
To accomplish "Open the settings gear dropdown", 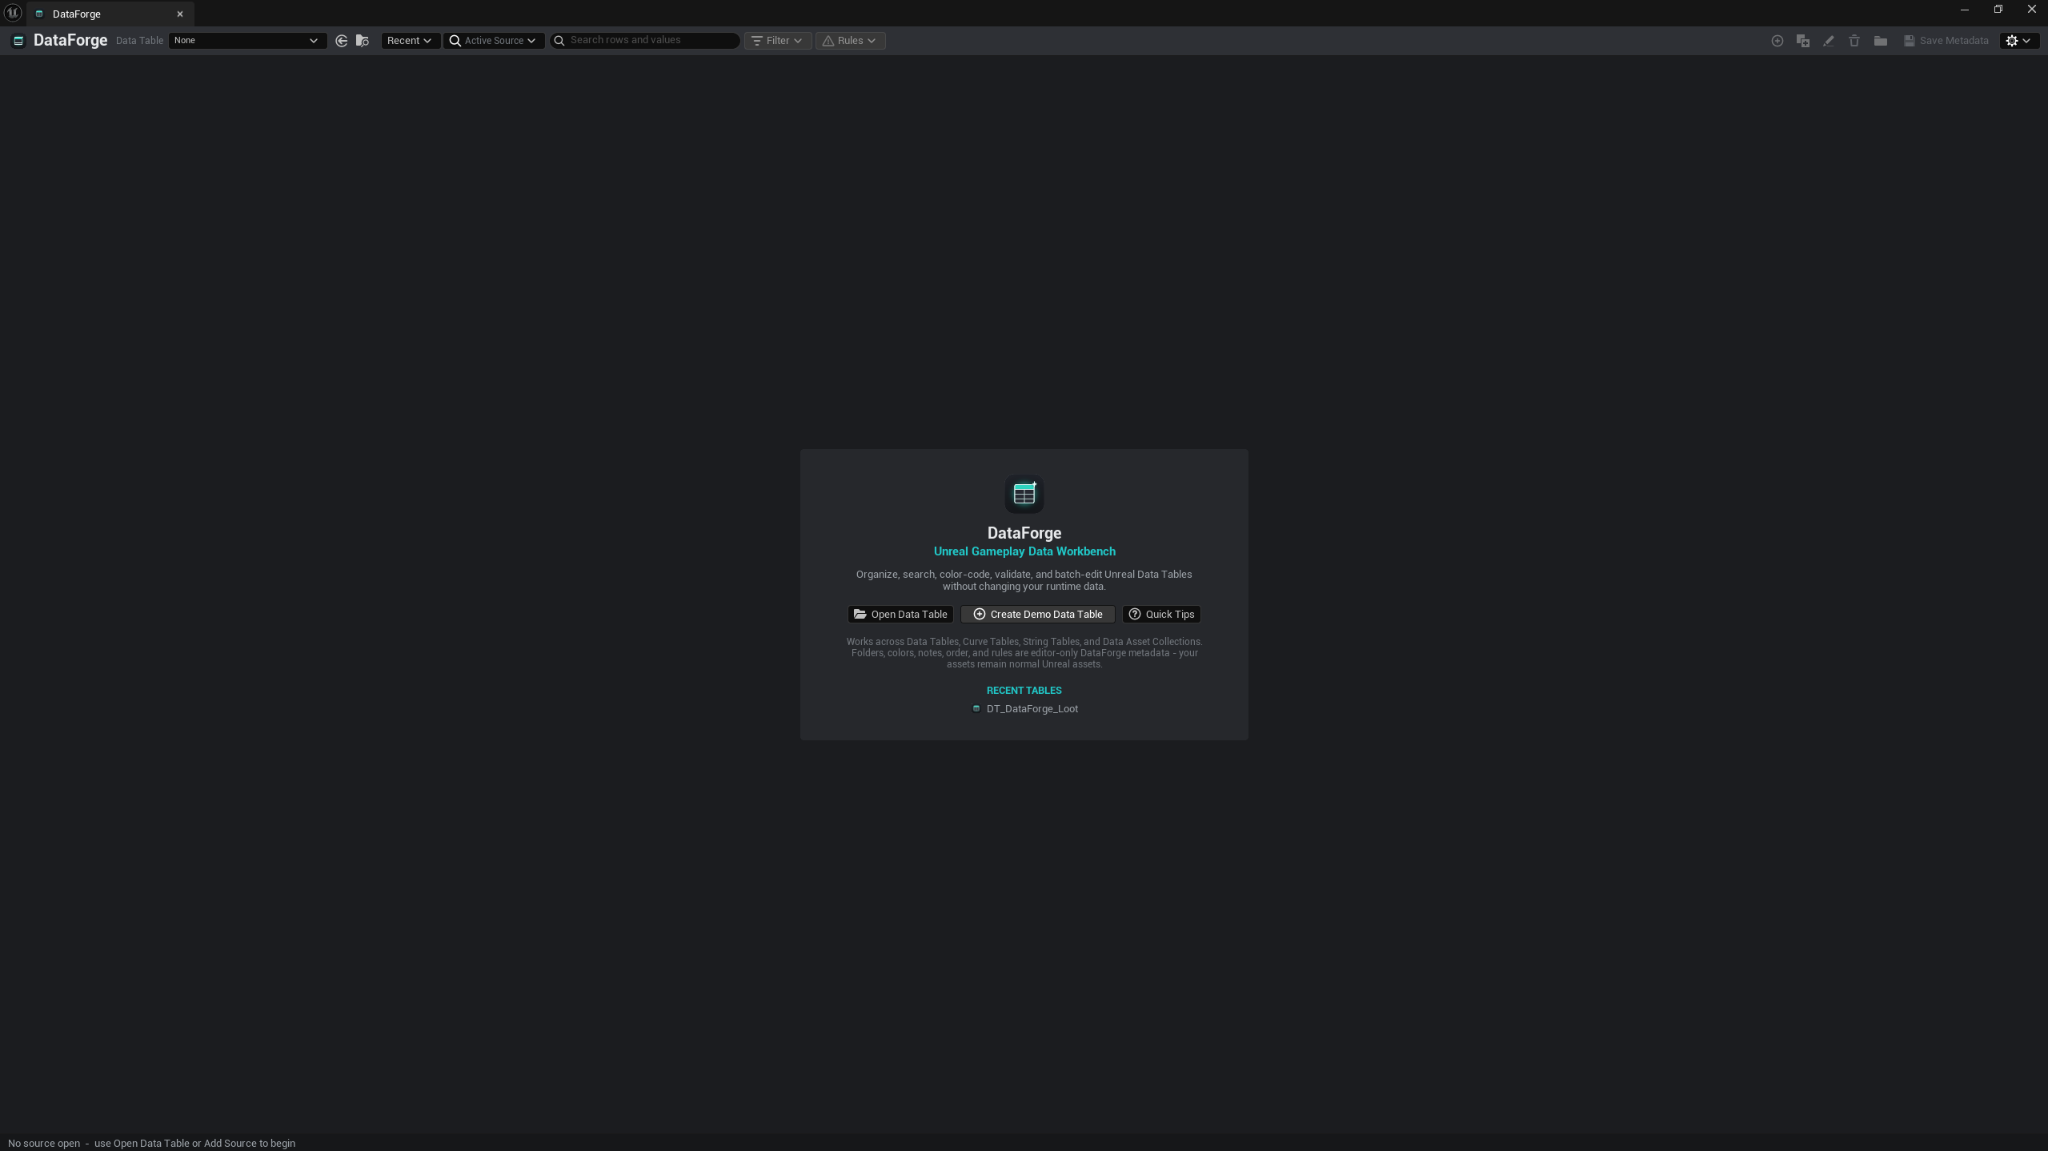I will point(2018,41).
